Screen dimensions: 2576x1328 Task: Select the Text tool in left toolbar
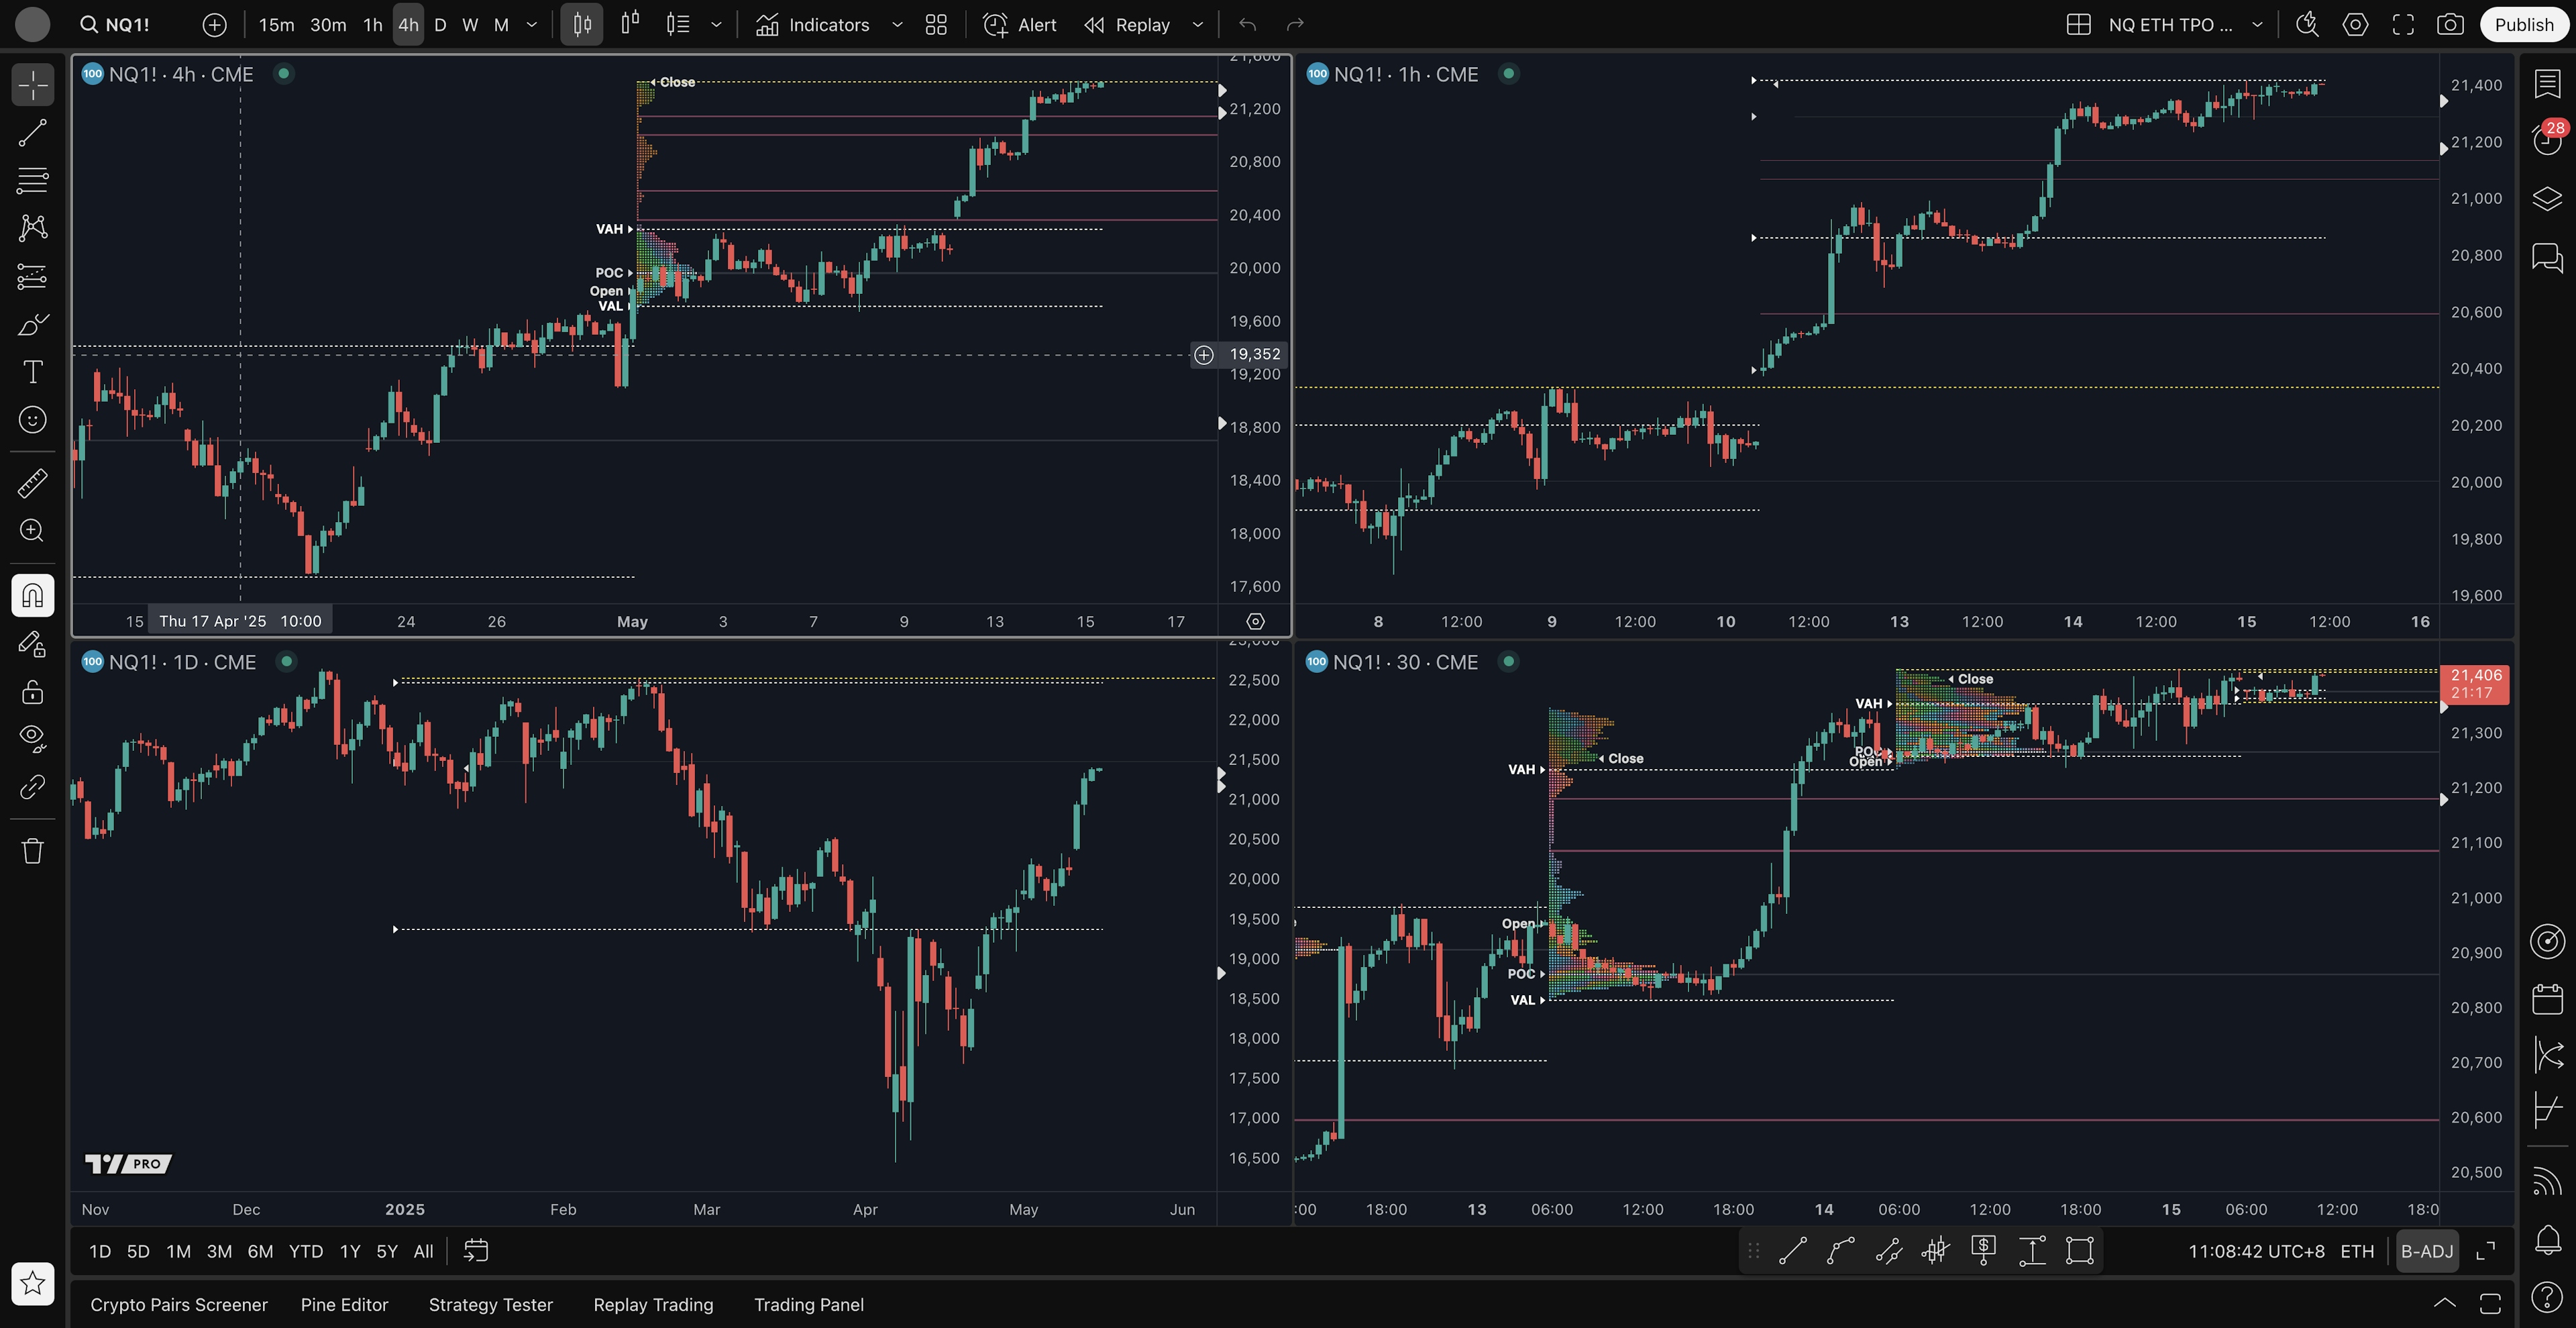[32, 372]
